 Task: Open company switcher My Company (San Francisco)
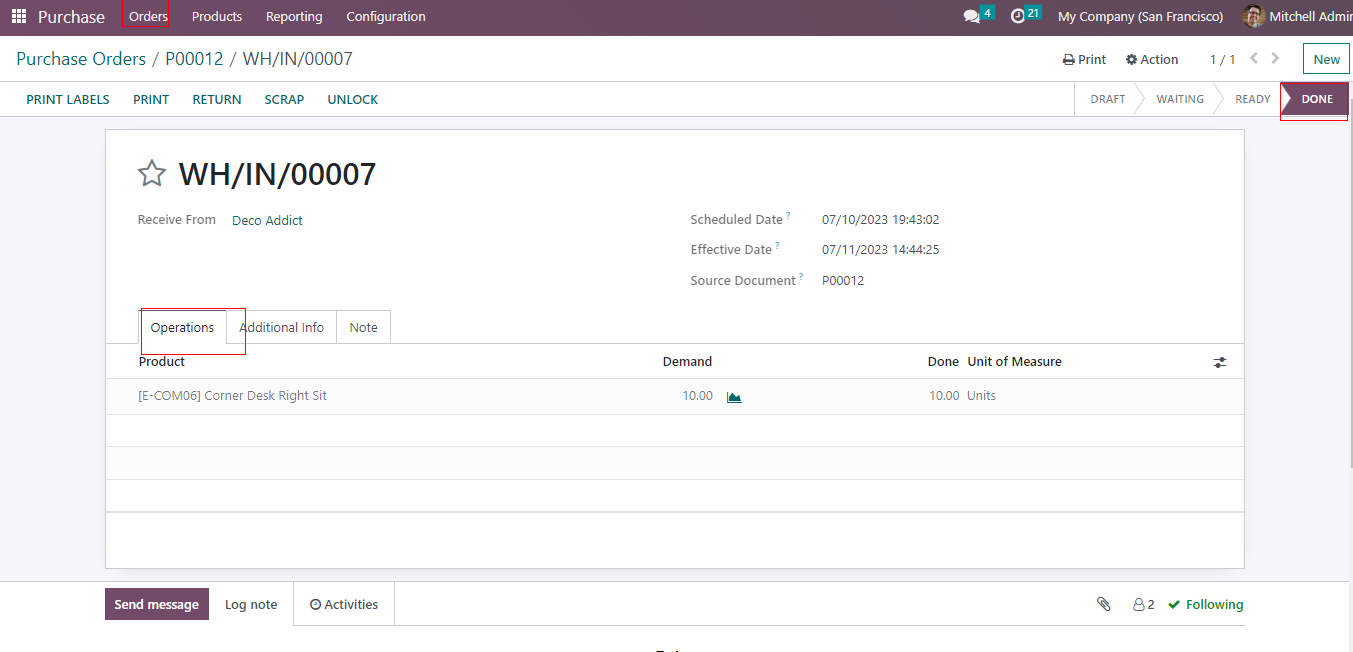(x=1140, y=17)
